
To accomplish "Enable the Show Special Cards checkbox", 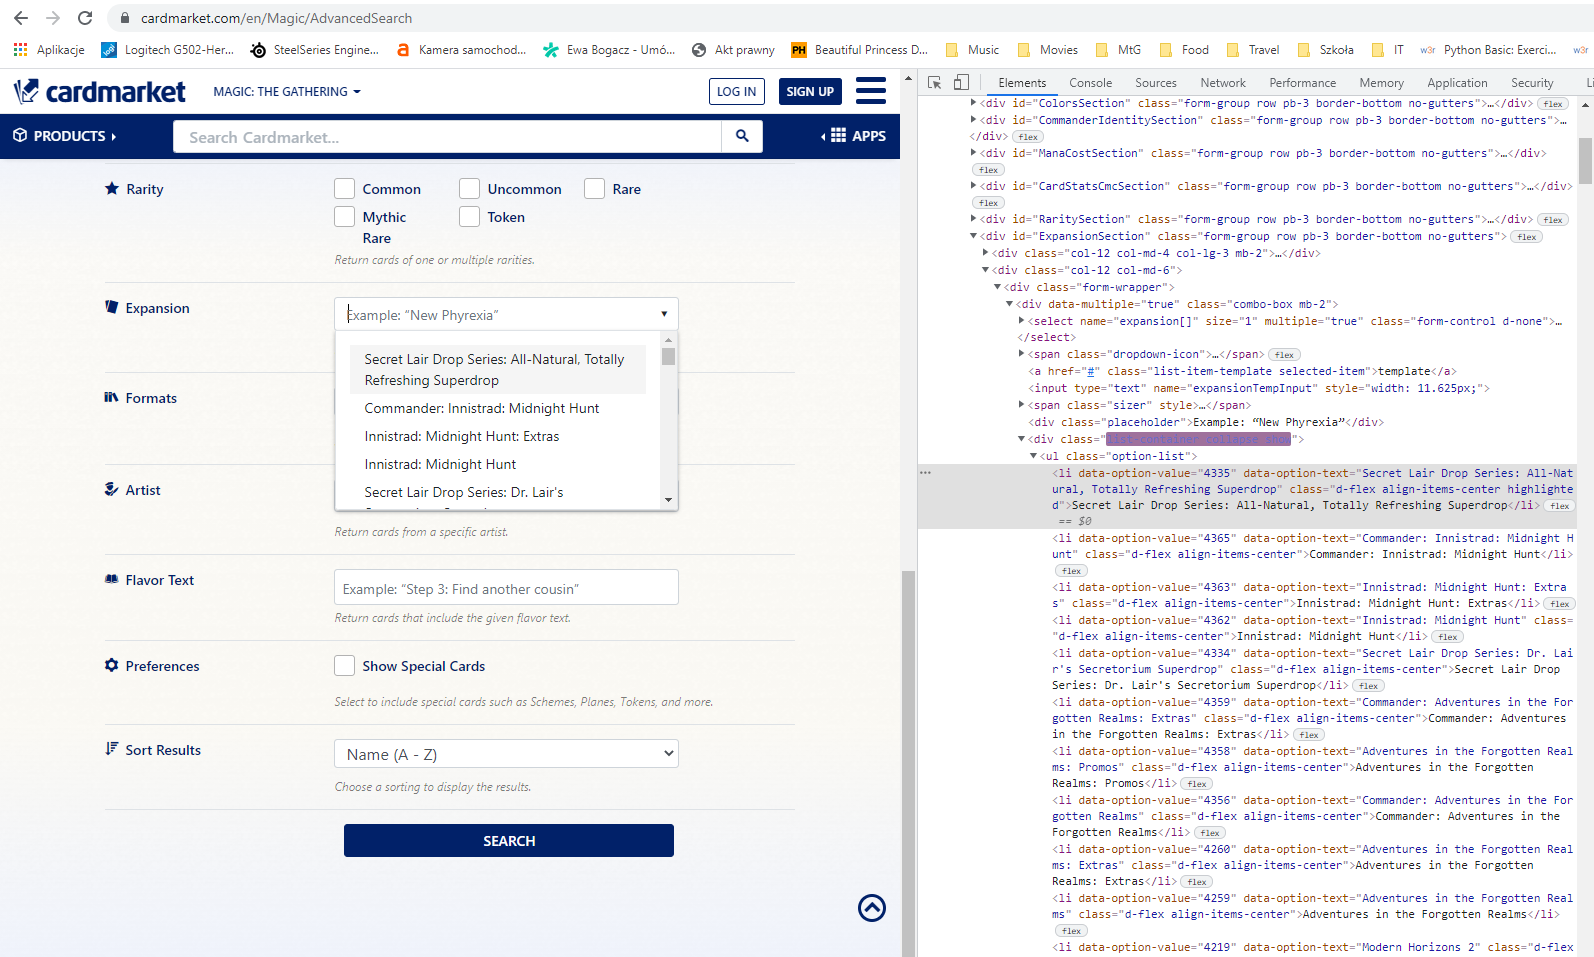I will point(345,666).
